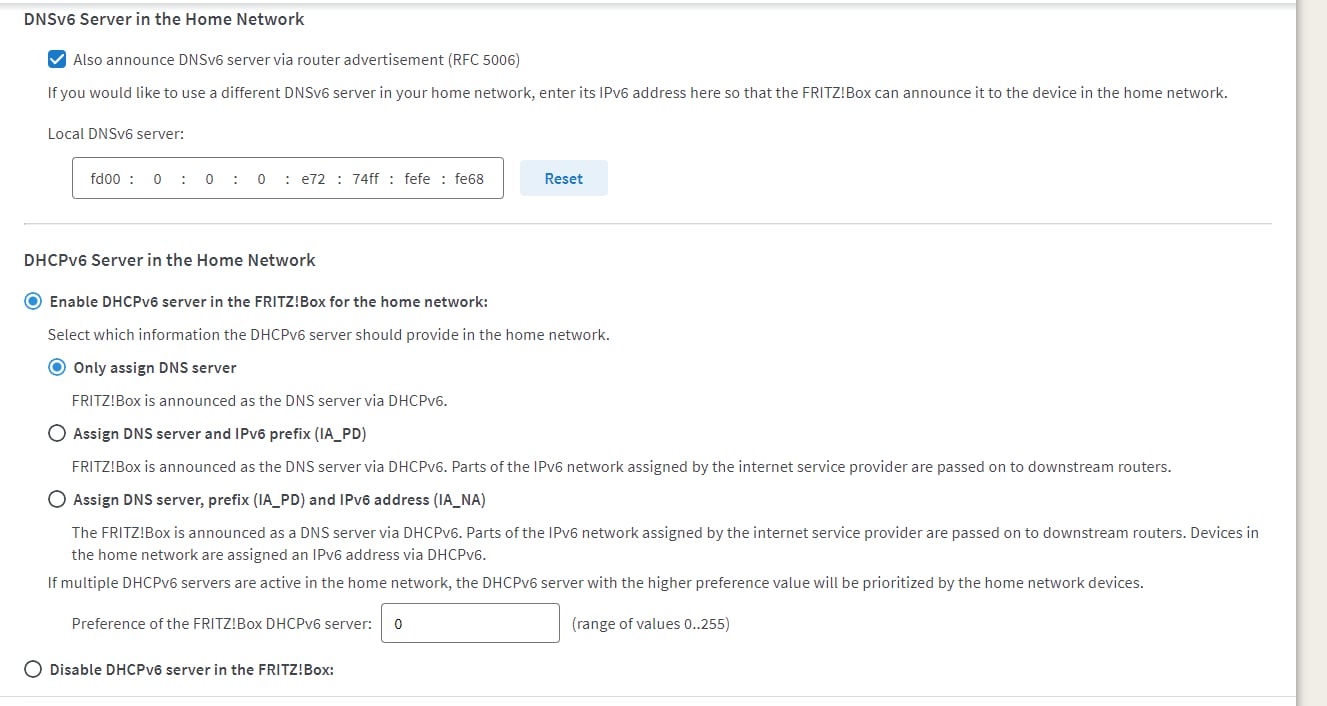
Task: Focus the DHCPv6 server preference value field
Action: (470, 623)
